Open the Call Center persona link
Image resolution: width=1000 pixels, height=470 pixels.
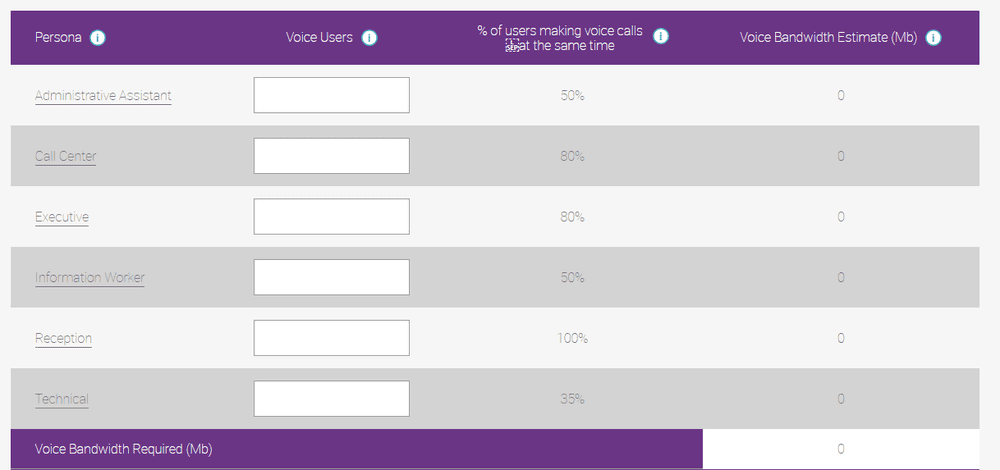65,156
